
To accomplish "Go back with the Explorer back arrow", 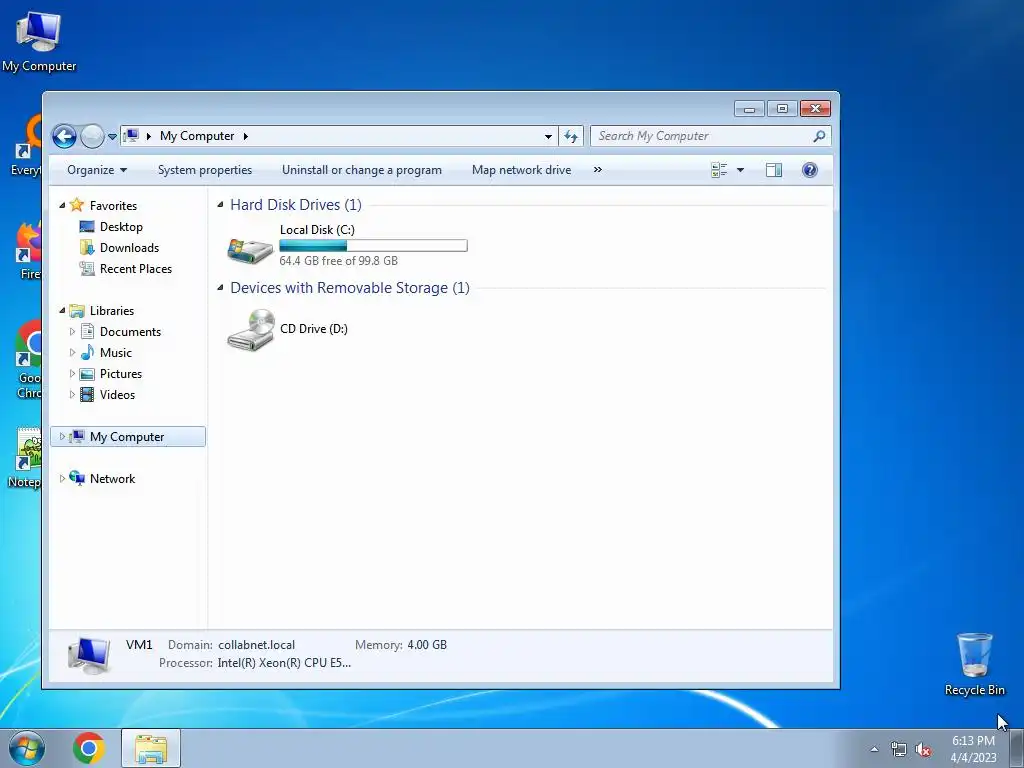I will (64, 136).
